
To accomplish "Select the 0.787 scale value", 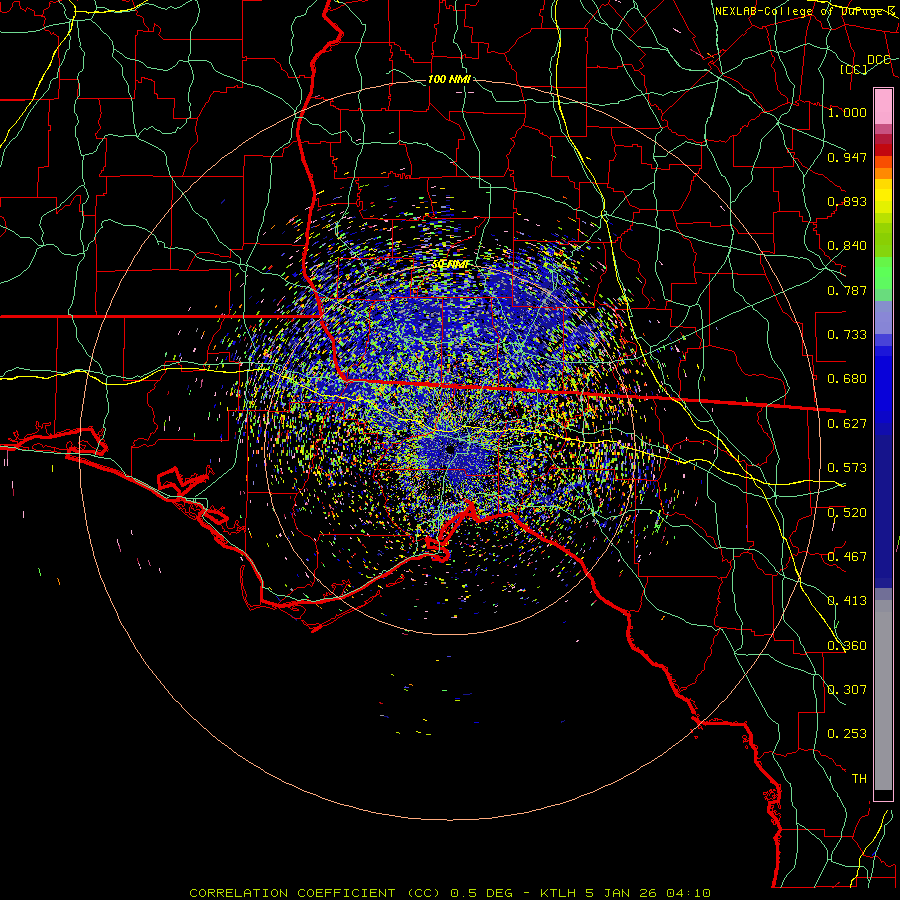I will [847, 290].
